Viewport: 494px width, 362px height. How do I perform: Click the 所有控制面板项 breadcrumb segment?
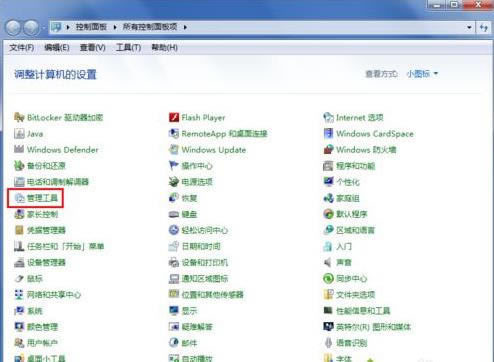pyautogui.click(x=150, y=27)
